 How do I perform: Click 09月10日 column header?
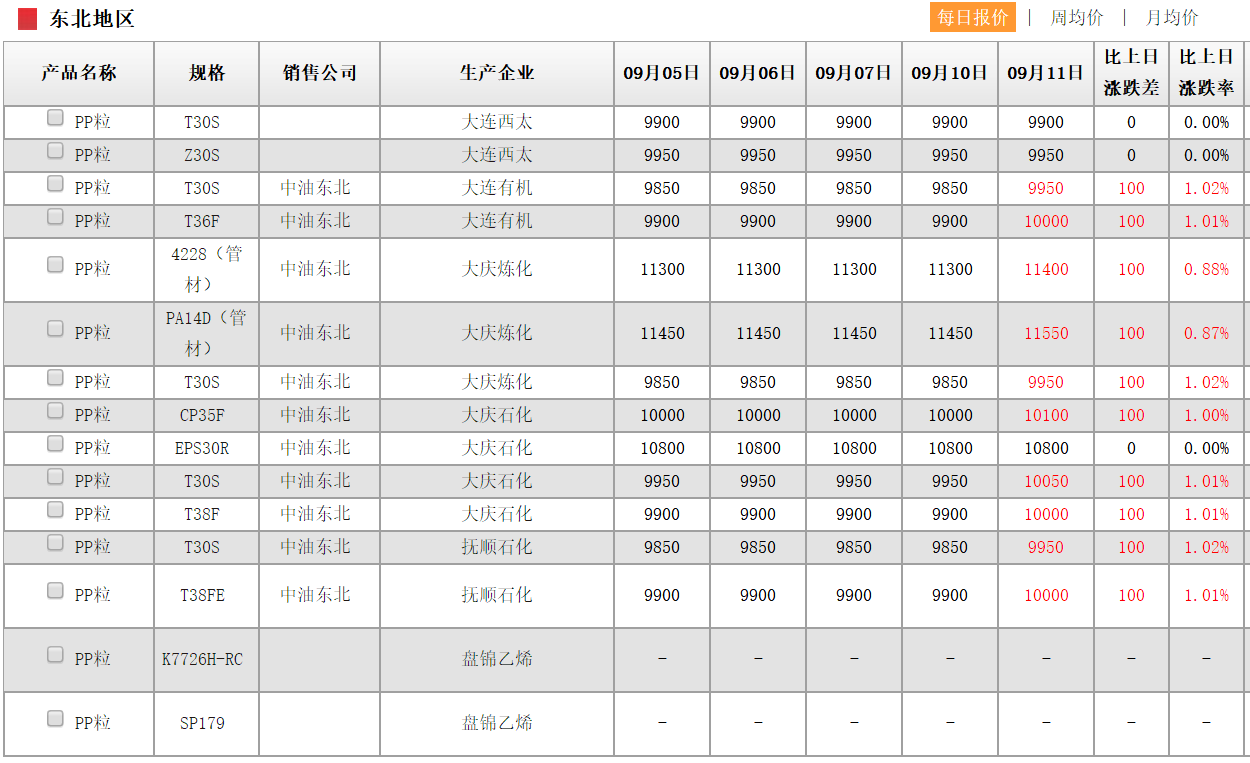950,73
